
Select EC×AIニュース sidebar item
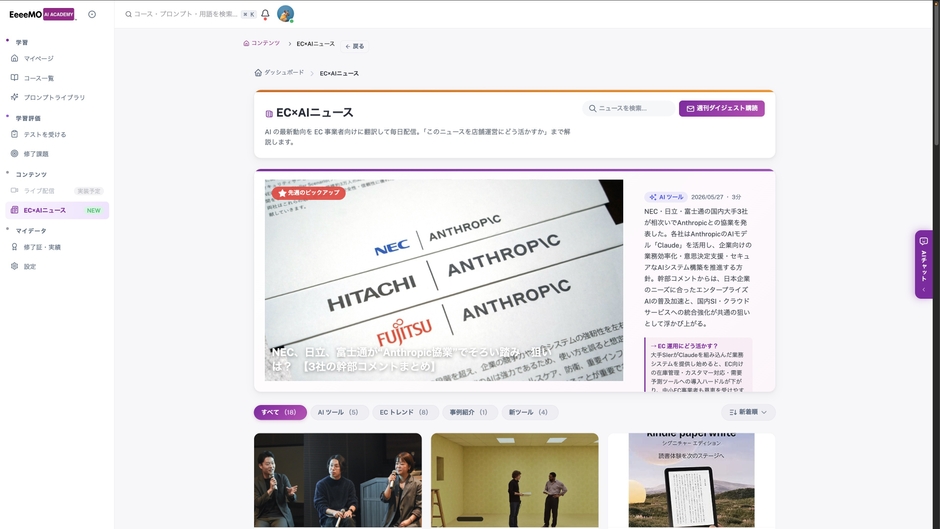pos(57,211)
